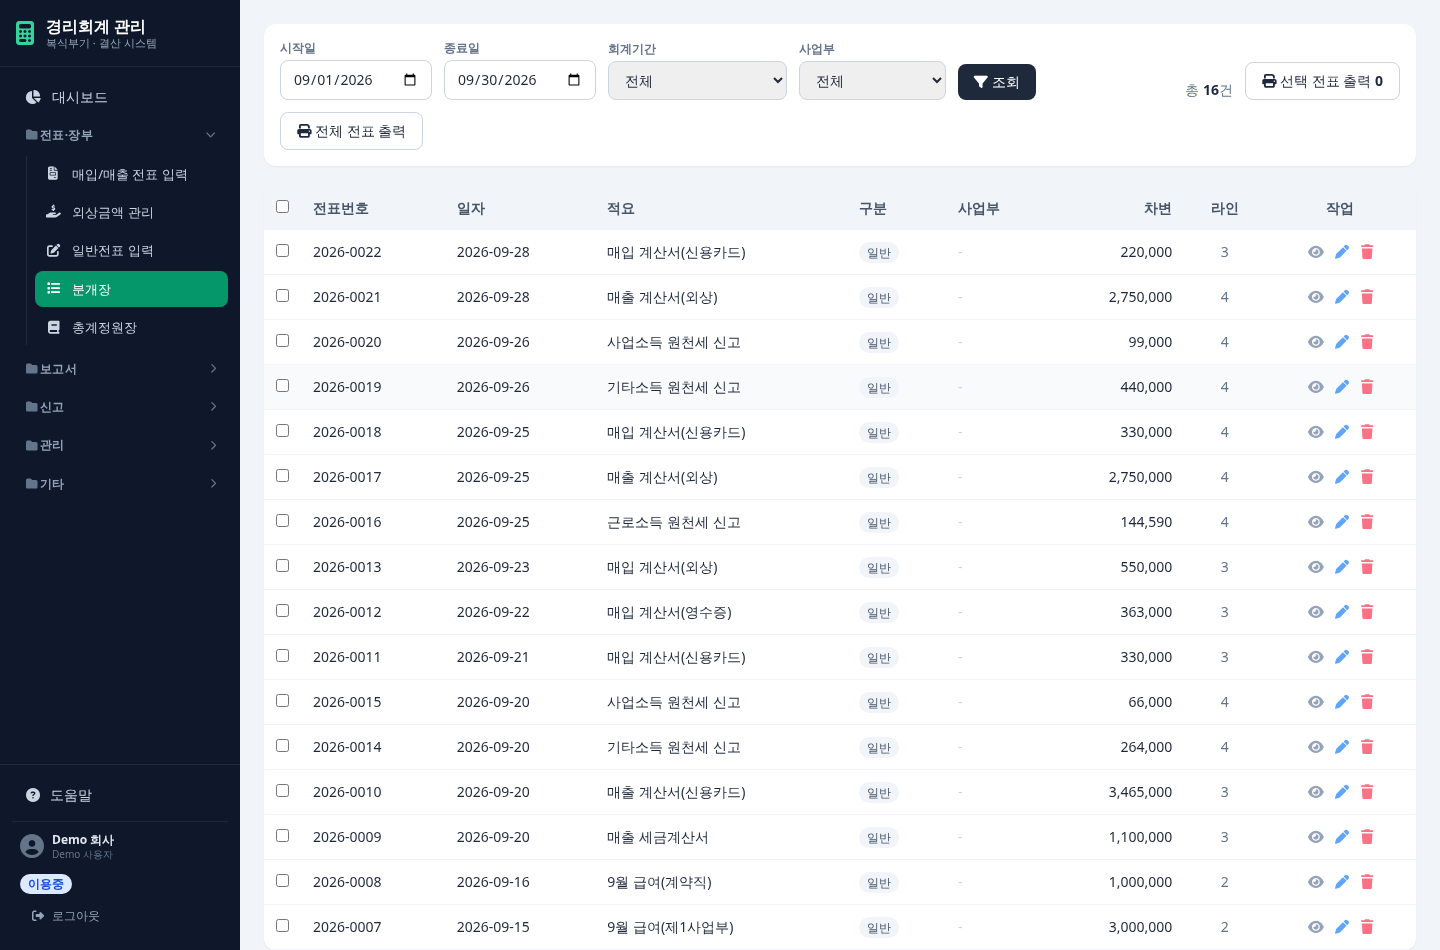Delete voucher 2026-0011 using trash icon

(x=1367, y=657)
